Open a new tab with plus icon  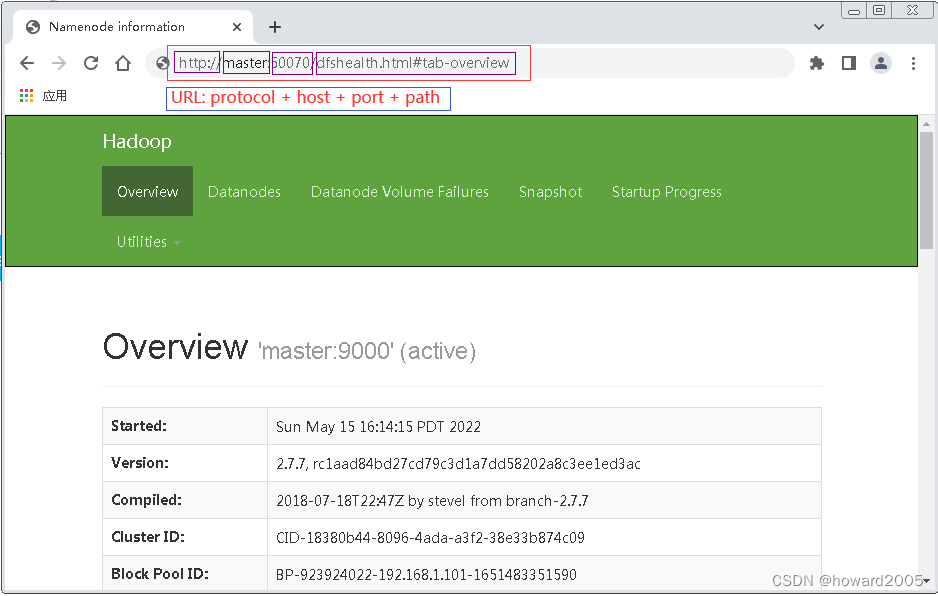pos(275,27)
